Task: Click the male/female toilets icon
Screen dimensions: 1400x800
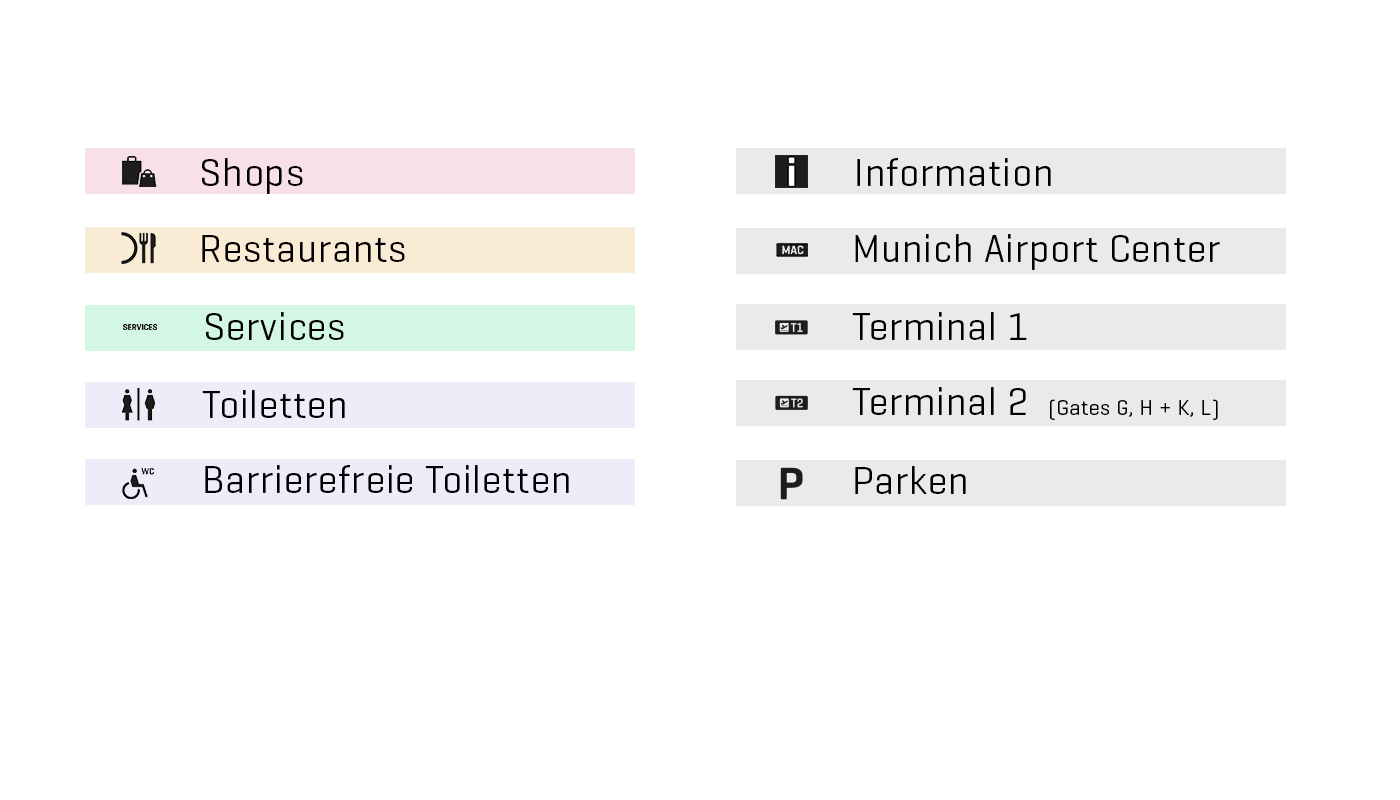Action: click(x=139, y=405)
